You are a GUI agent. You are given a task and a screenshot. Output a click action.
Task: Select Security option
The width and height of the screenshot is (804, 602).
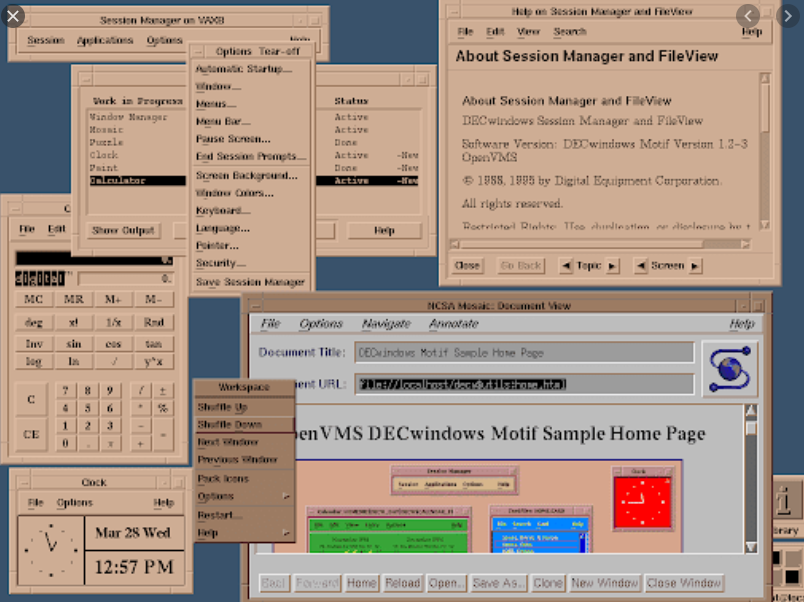[x=221, y=263]
